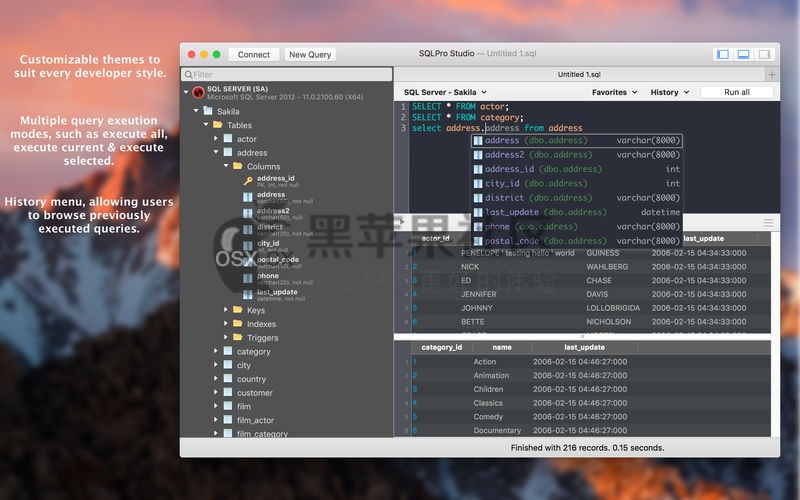Click the New Query button
The image size is (800, 500).
(x=310, y=55)
